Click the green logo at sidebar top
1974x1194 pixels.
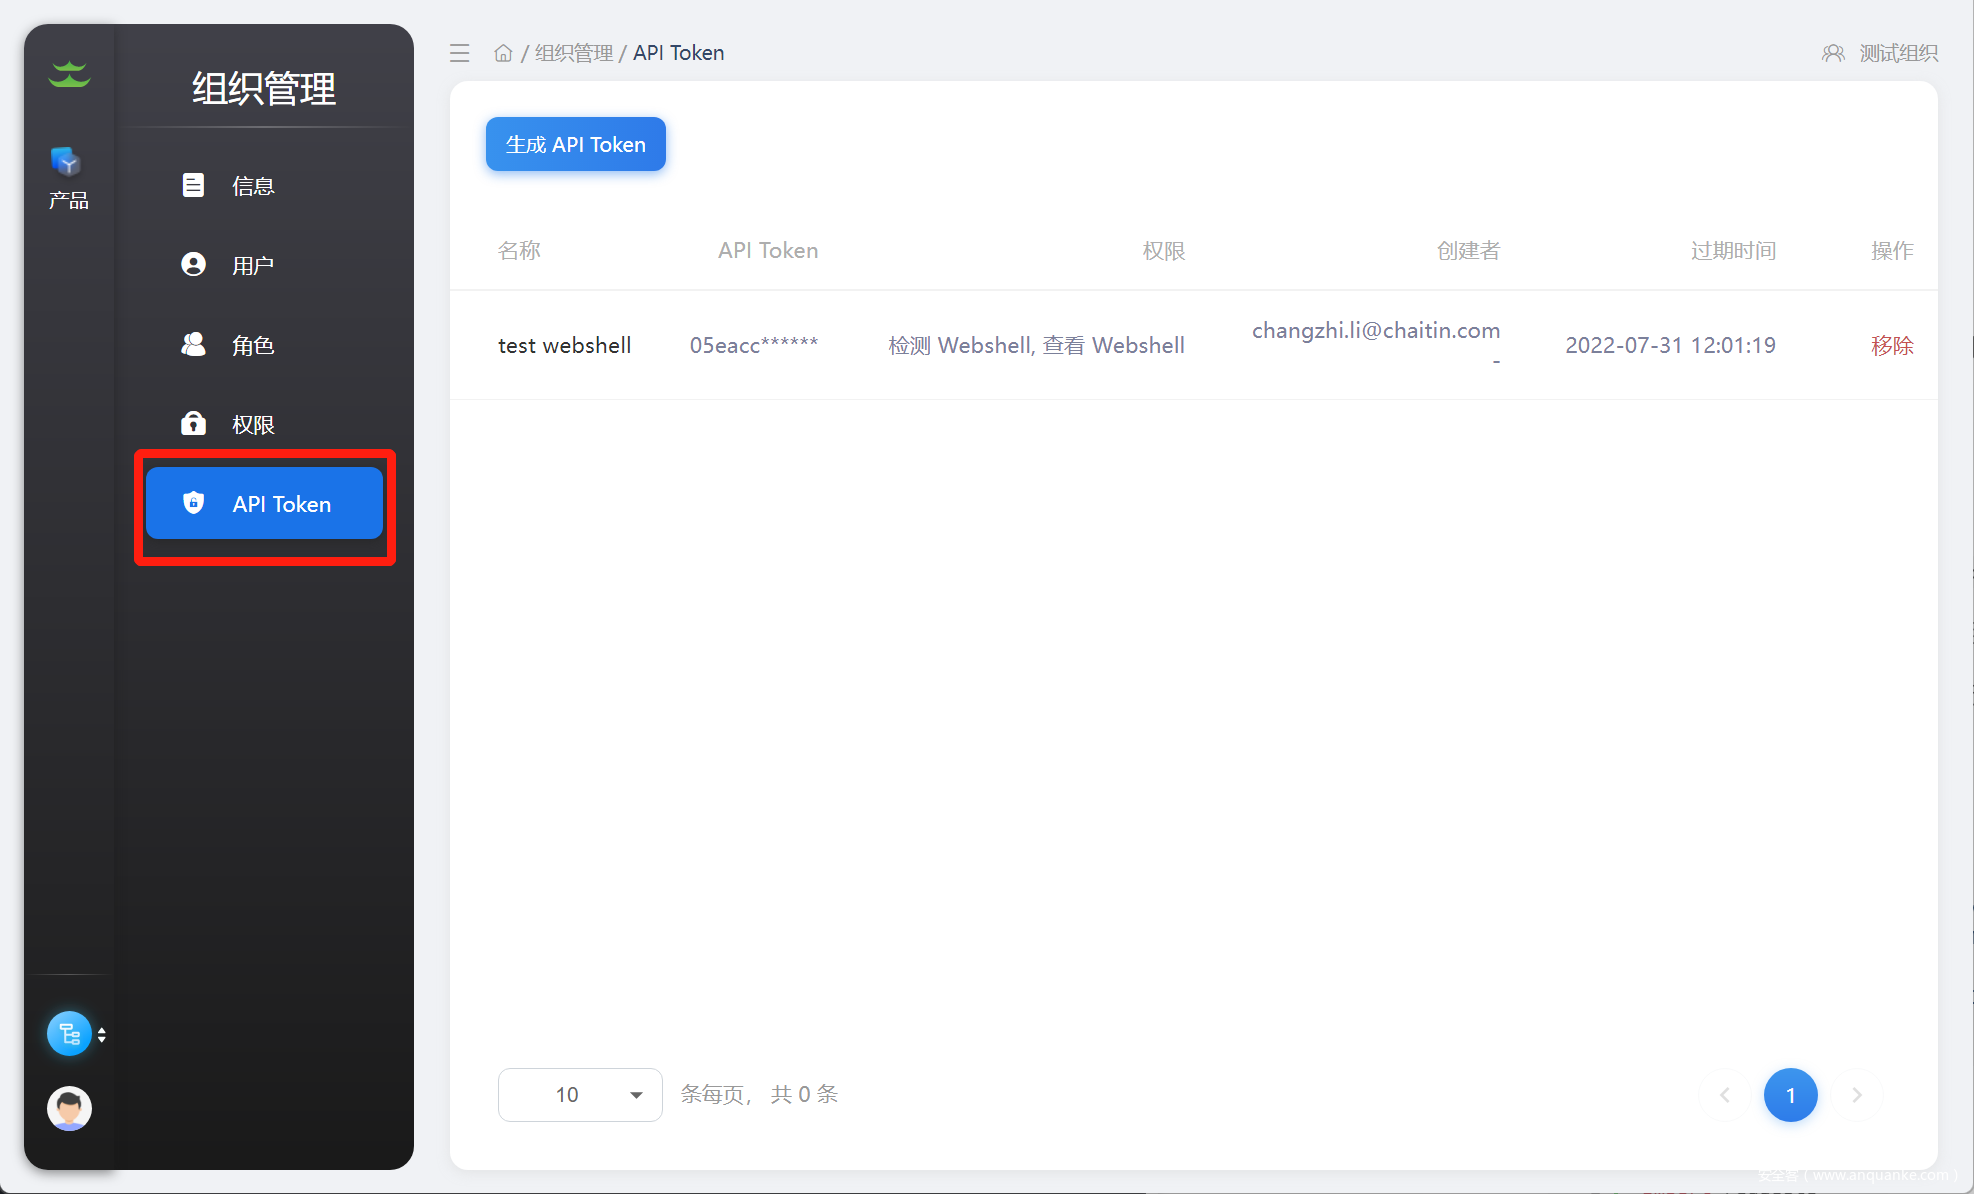69,74
